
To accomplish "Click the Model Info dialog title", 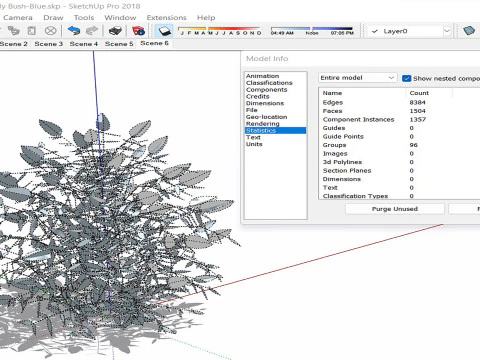I will pos(267,59).
